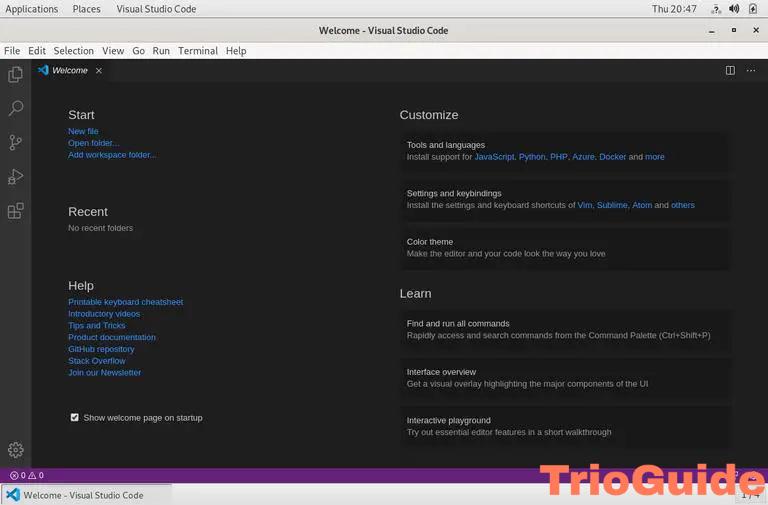Install Python language support link
The height and width of the screenshot is (505, 768).
532,157
